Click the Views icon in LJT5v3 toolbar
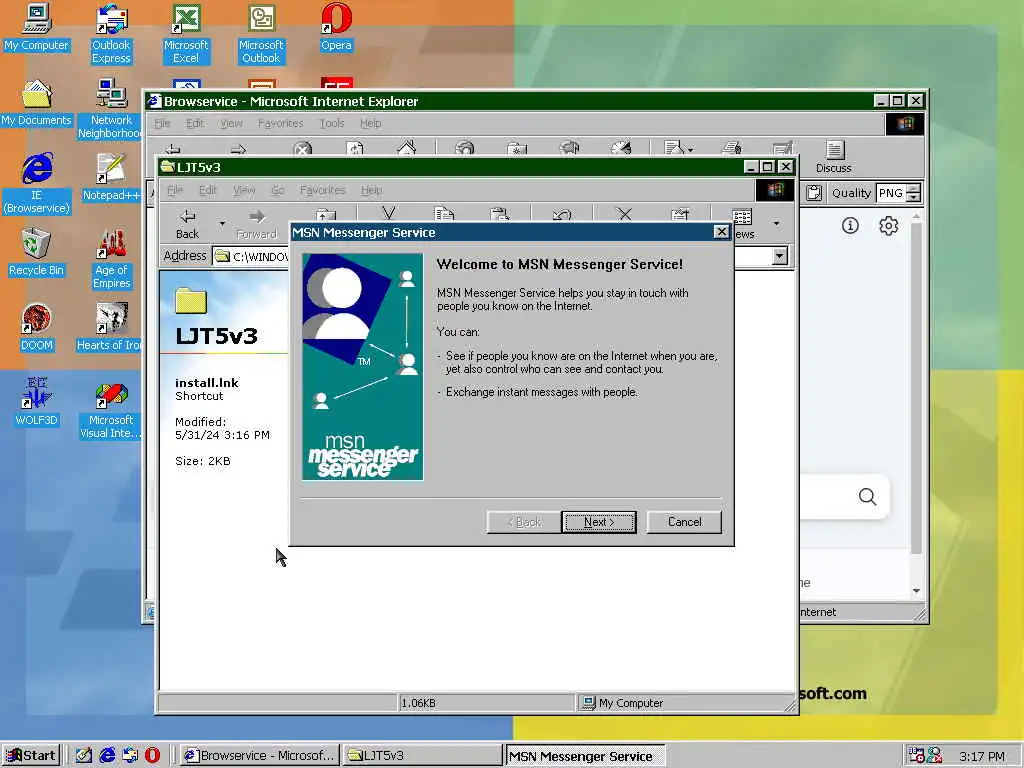 click(743, 216)
